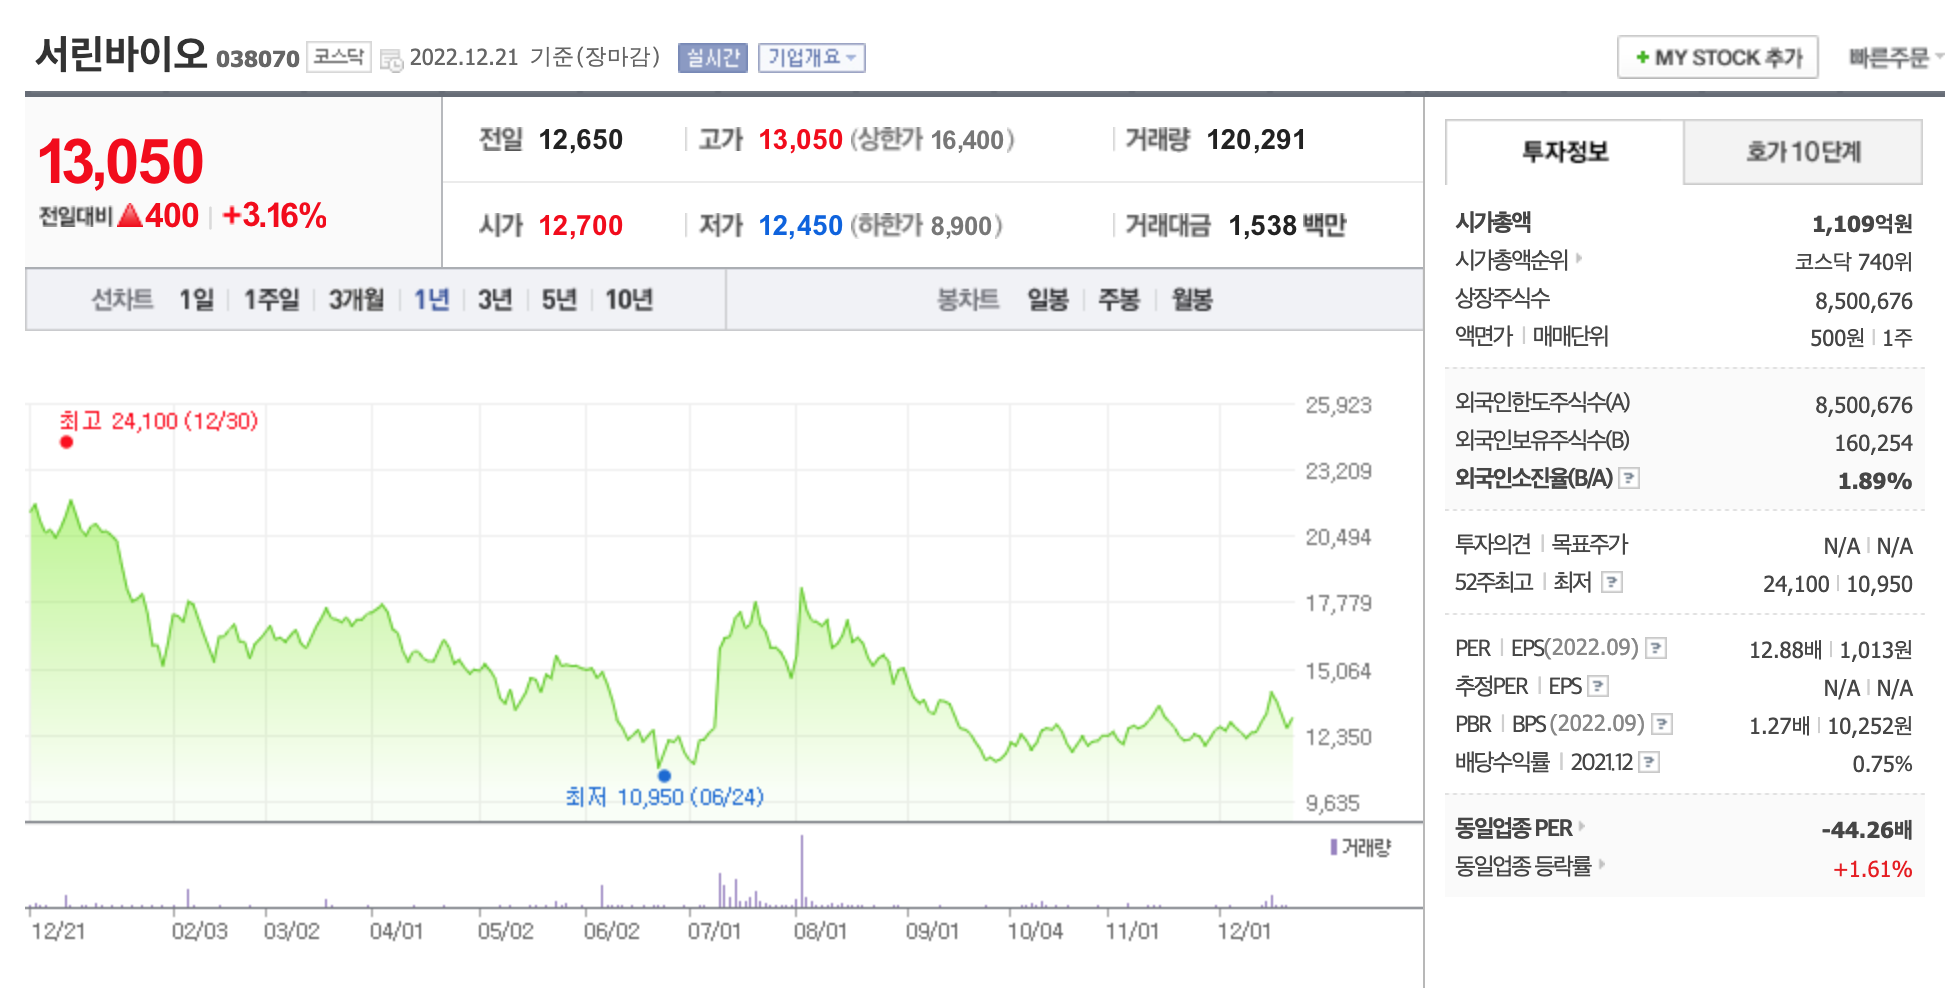Viewport: 1958px width, 988px height.
Task: Open help icon next to EPS(2022.09)
Action: 1656,648
